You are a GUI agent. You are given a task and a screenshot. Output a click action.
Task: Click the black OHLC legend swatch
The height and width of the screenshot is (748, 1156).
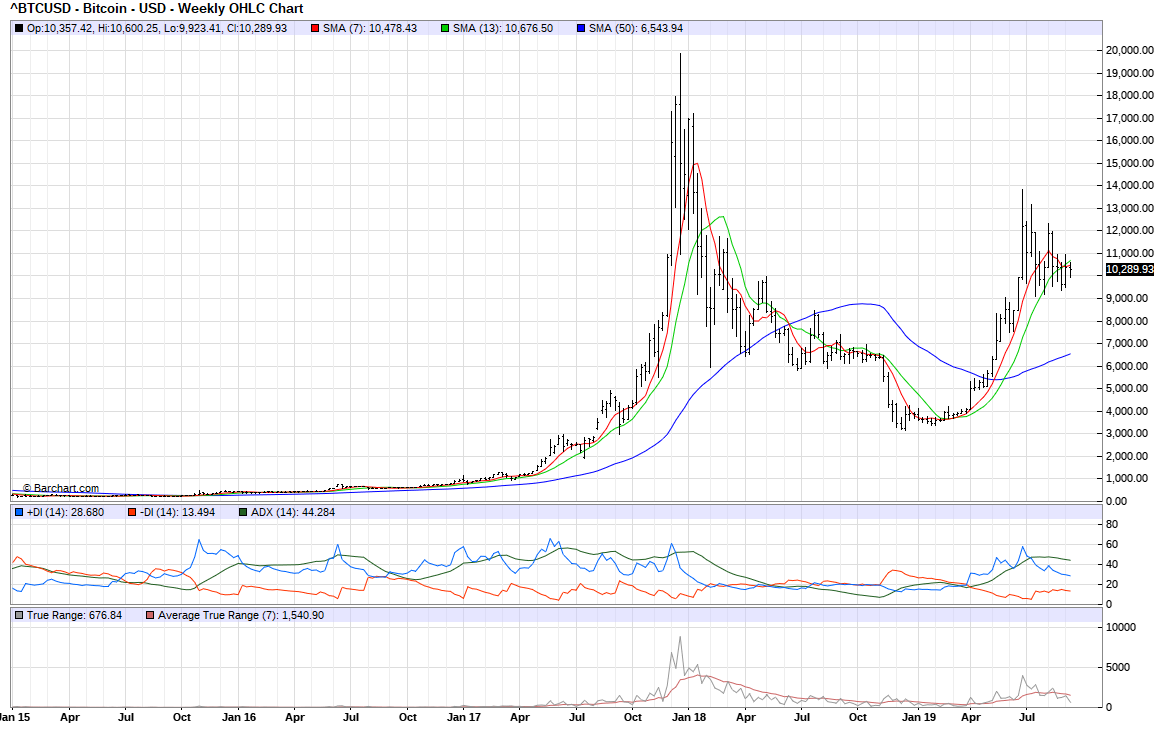[19, 28]
